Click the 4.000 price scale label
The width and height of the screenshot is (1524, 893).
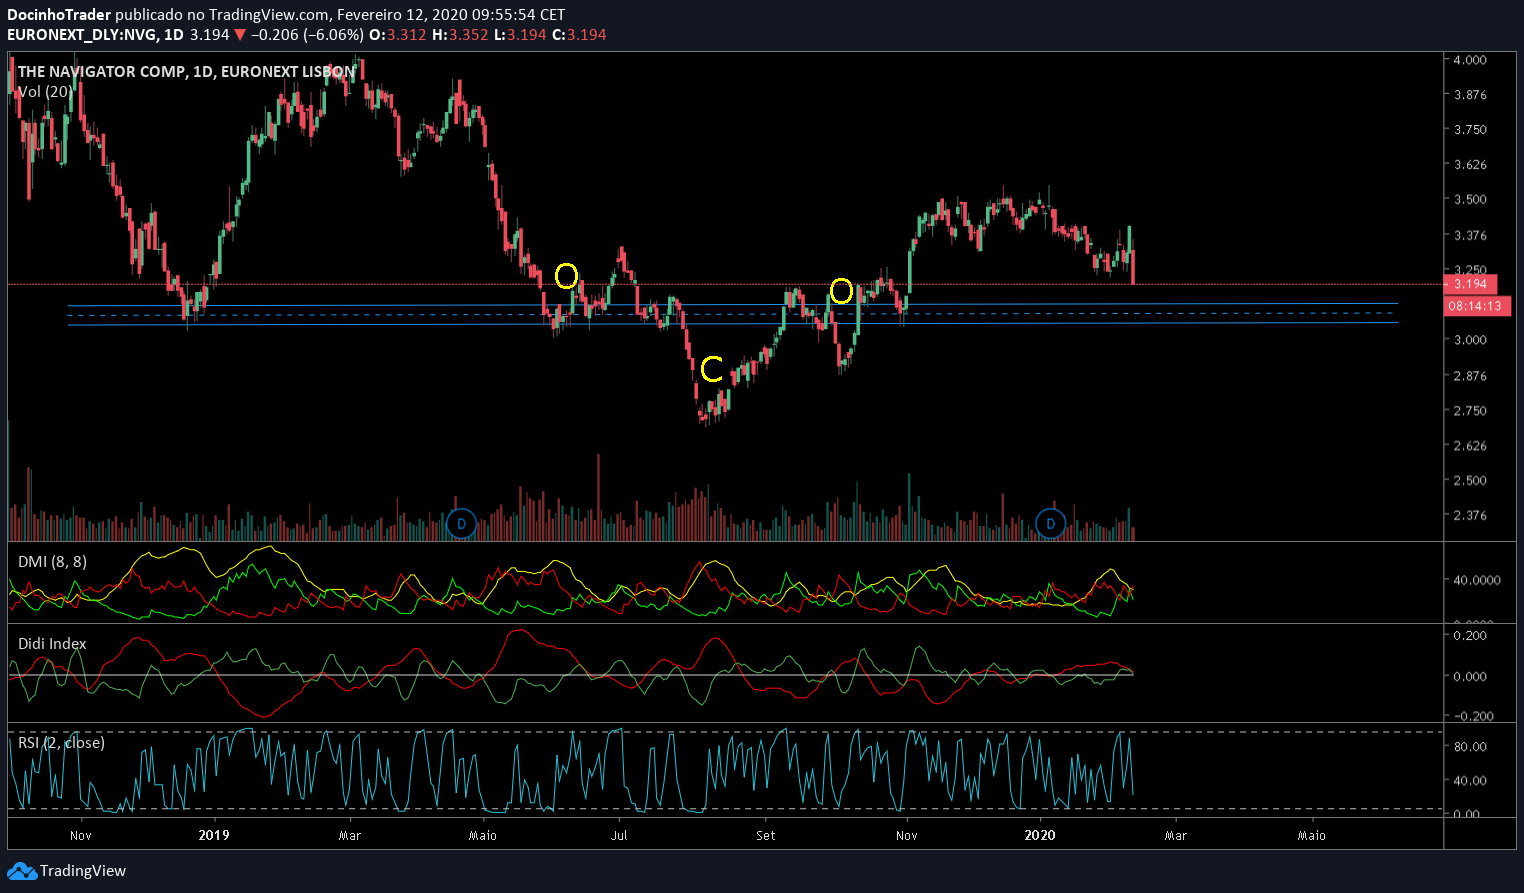pos(1470,60)
